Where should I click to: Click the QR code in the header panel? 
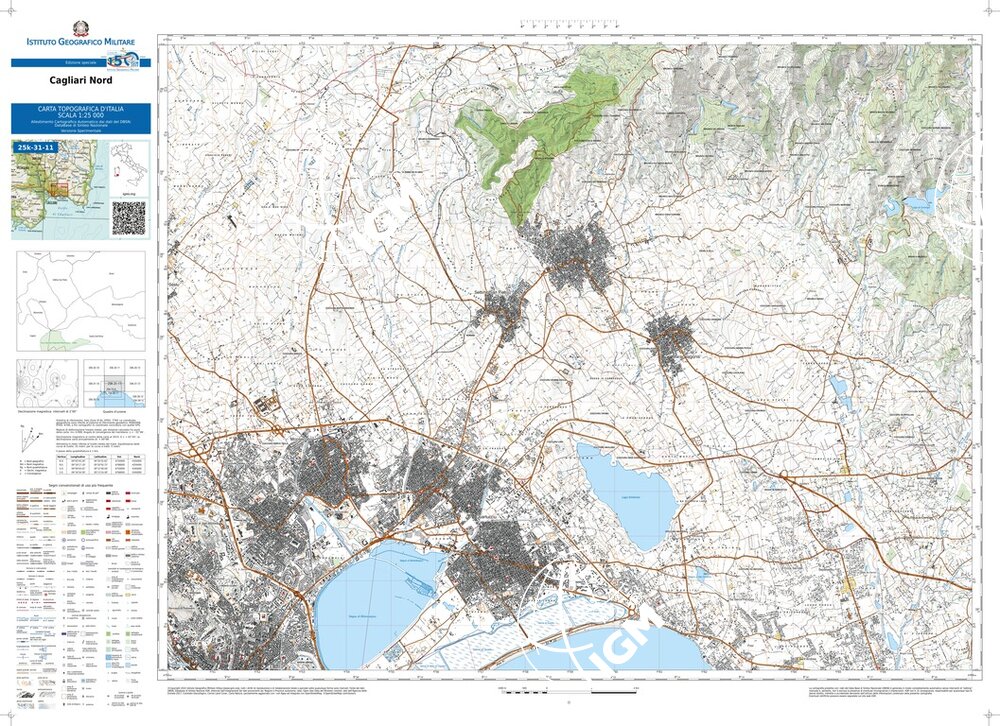(x=128, y=217)
